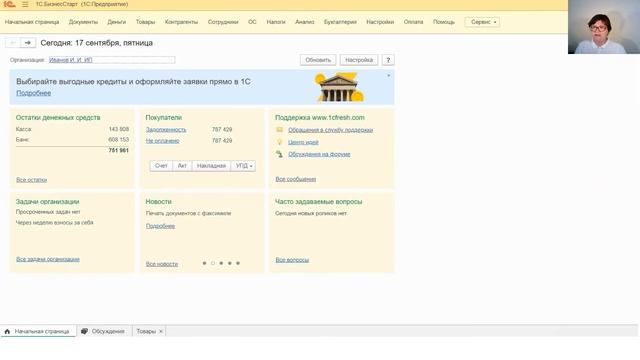Screen dimensions: 640x360
Task: Open the Оплата menu
Action: coord(413,22)
